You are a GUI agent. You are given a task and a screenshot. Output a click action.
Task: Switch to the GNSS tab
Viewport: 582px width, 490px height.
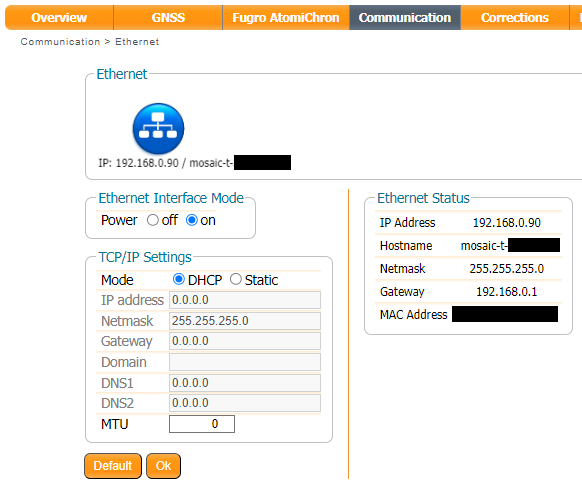(168, 17)
